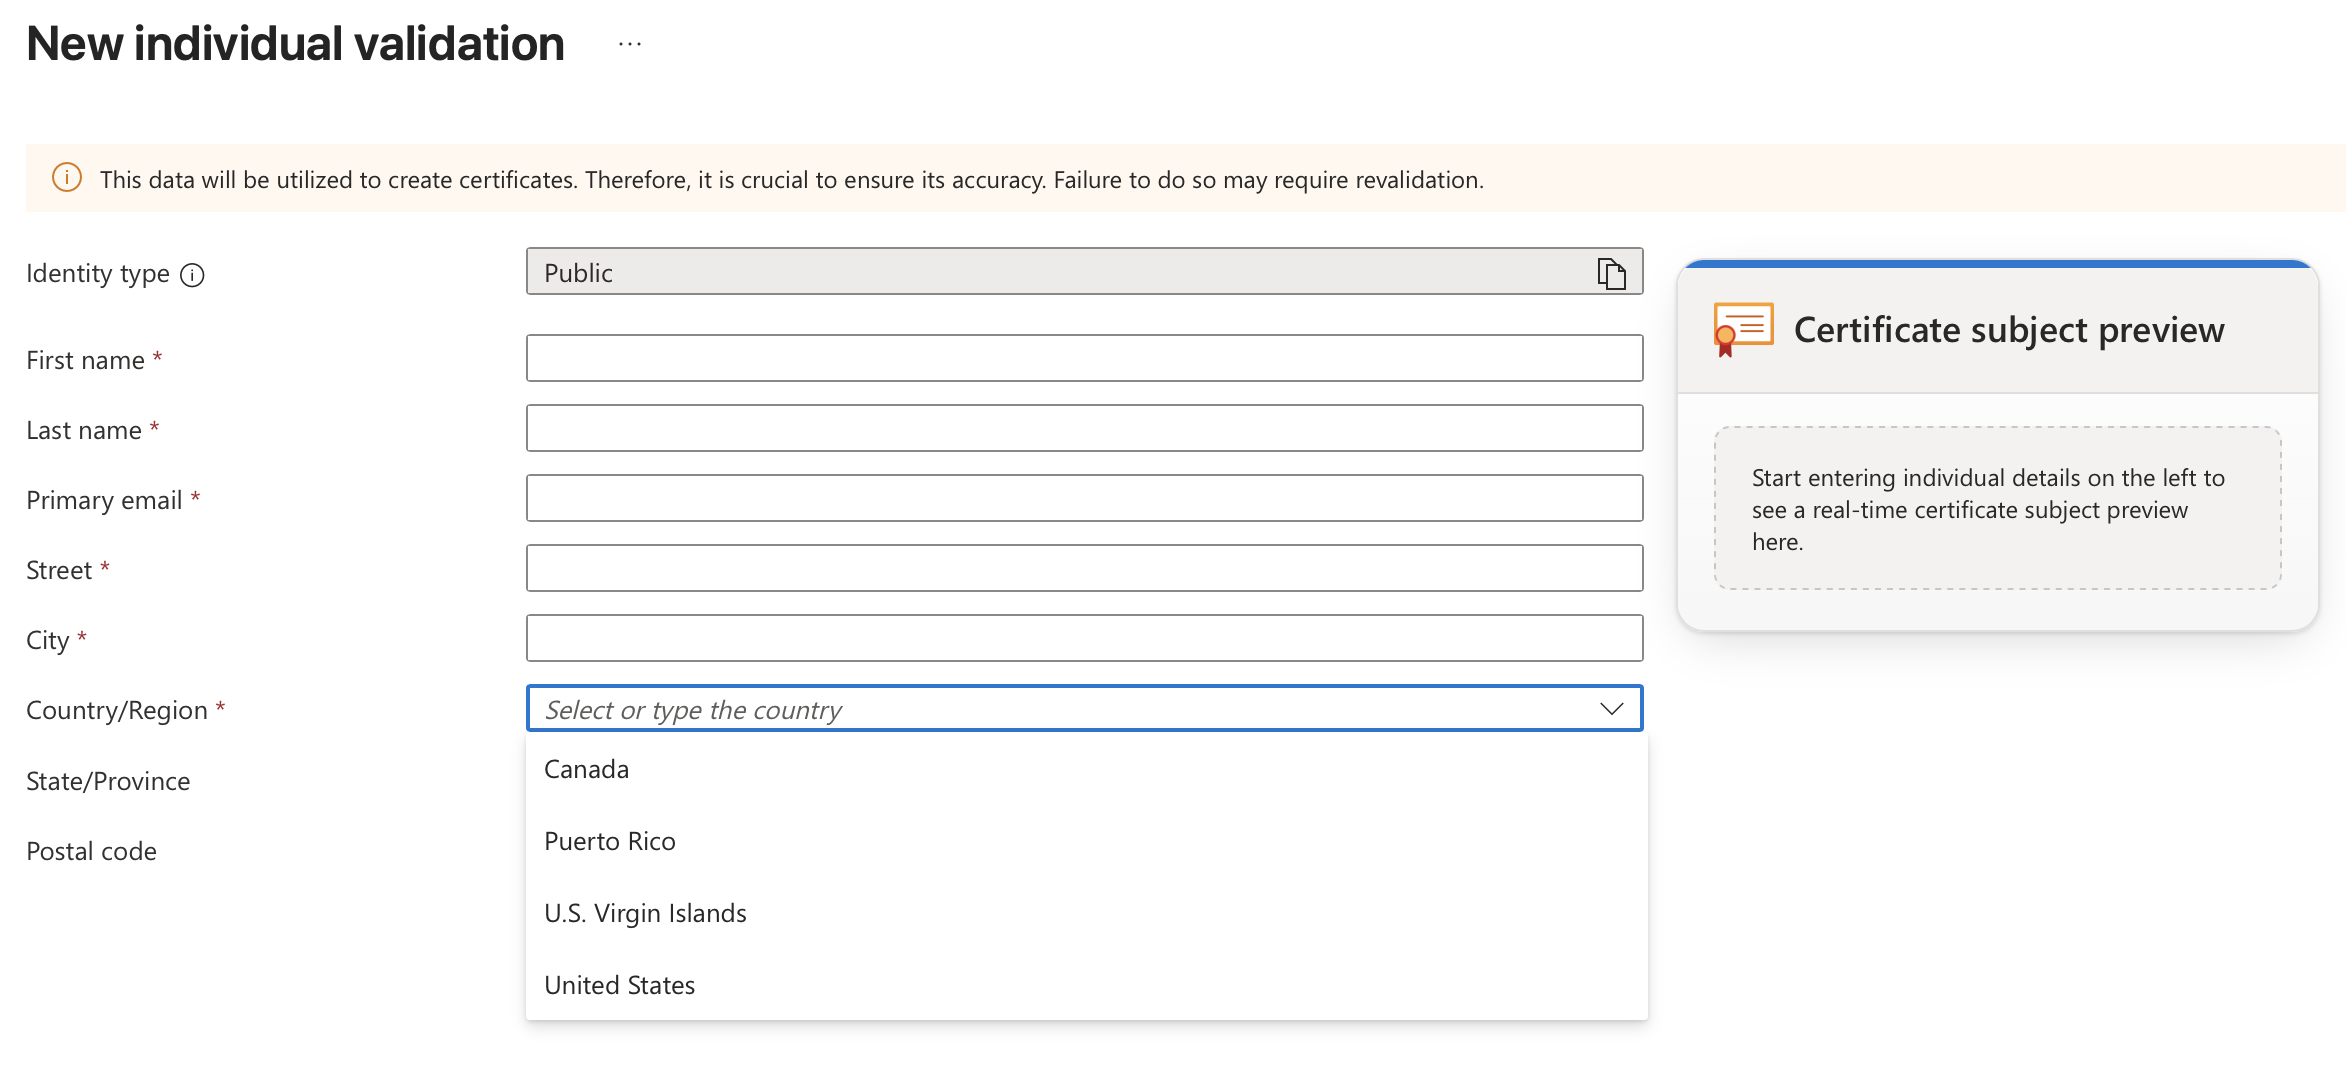Click the real-time preview placeholder text
The width and height of the screenshot is (2346, 1066).
[1988, 510]
